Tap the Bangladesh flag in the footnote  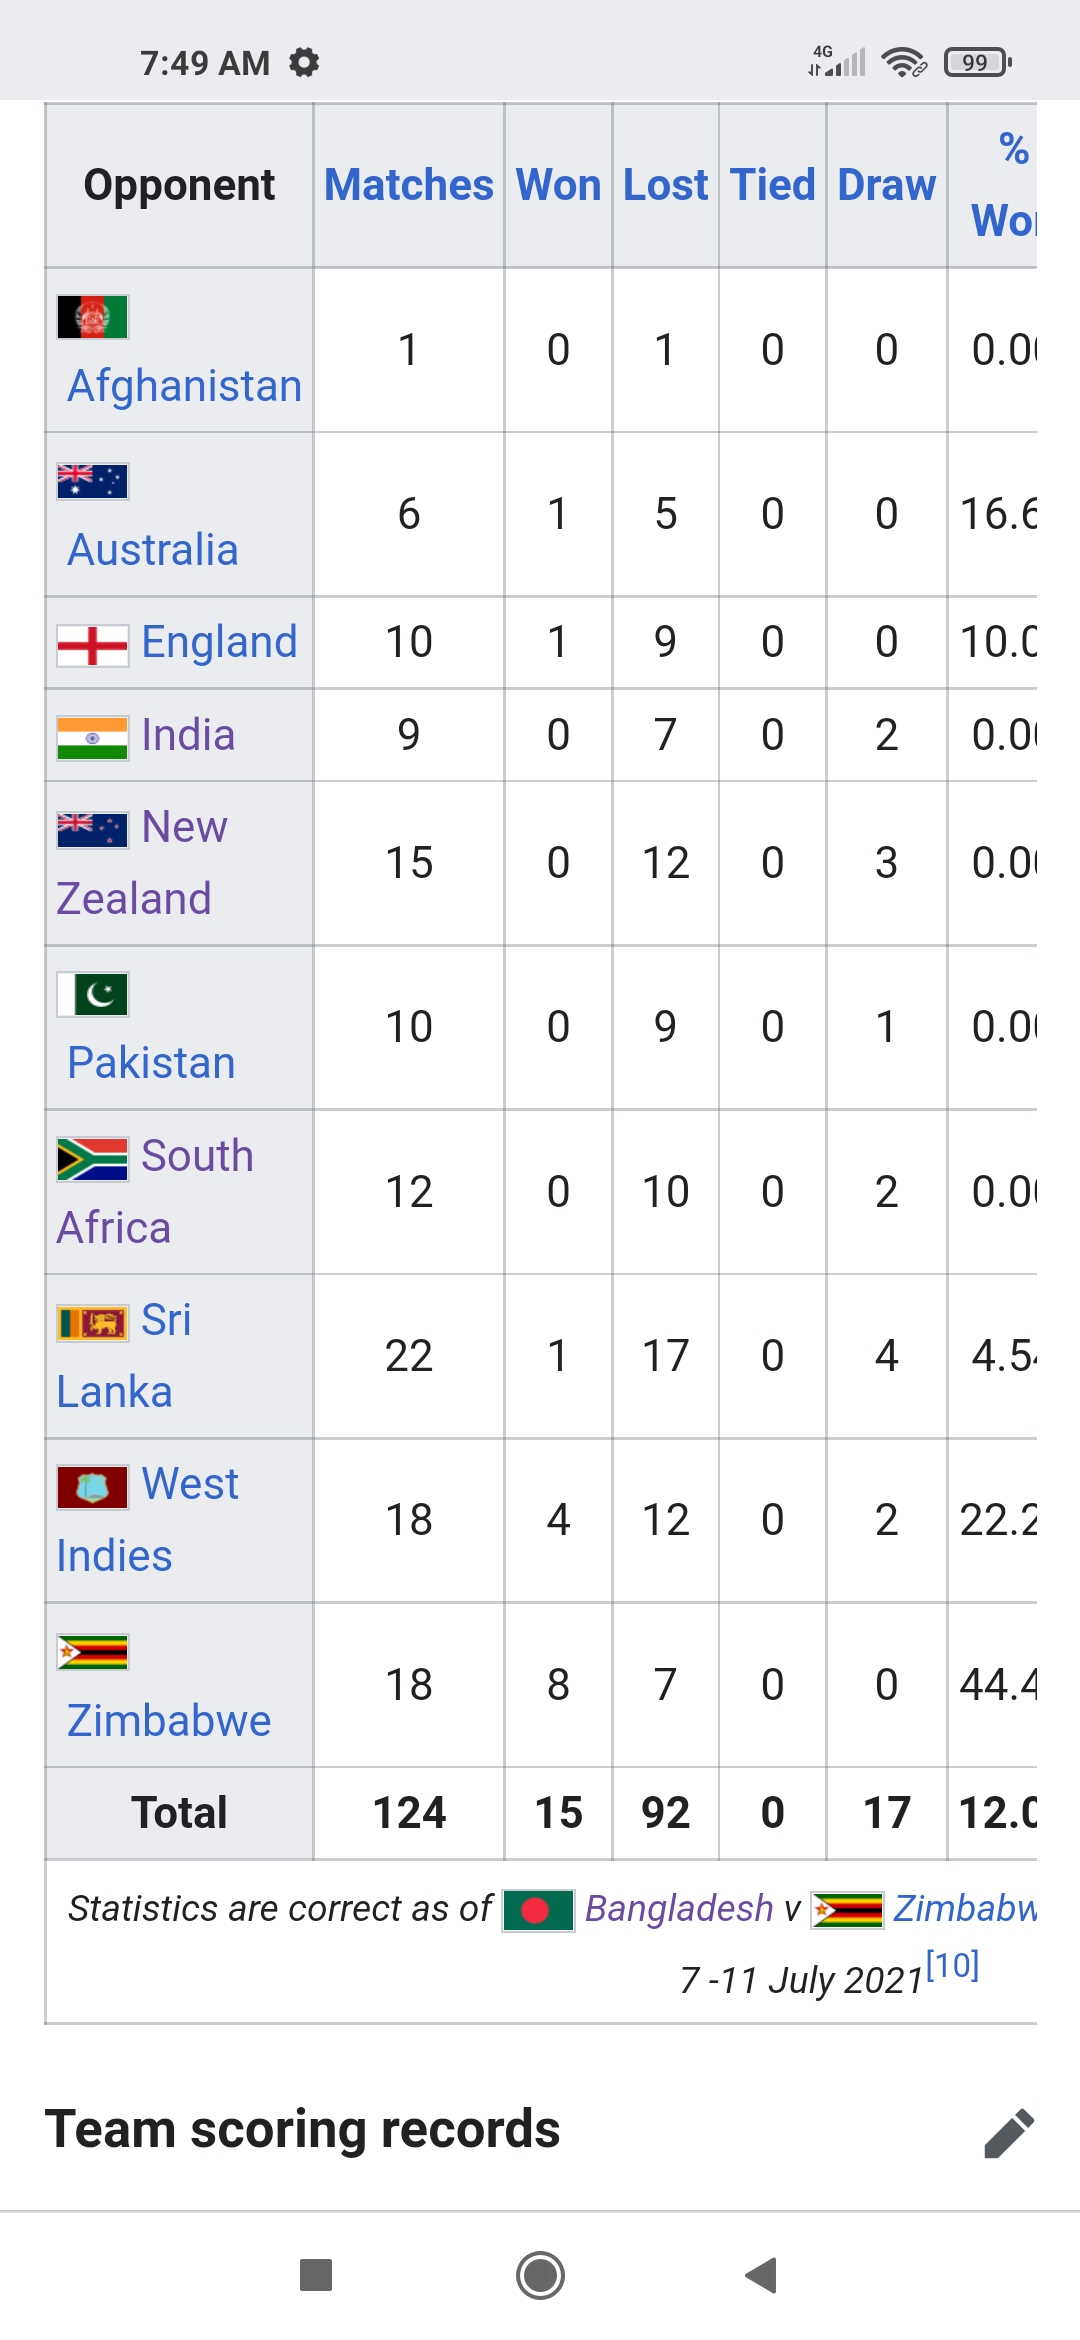538,1911
